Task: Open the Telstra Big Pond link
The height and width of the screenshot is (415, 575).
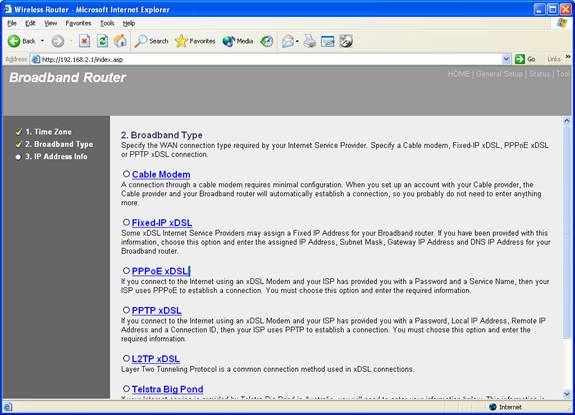Action: tap(168, 389)
